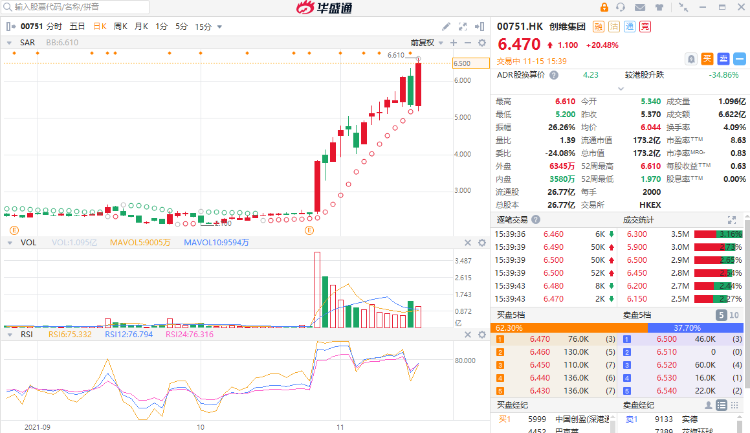
Task: Open the more timeframes dropdown after 15分
Action: click(220, 27)
